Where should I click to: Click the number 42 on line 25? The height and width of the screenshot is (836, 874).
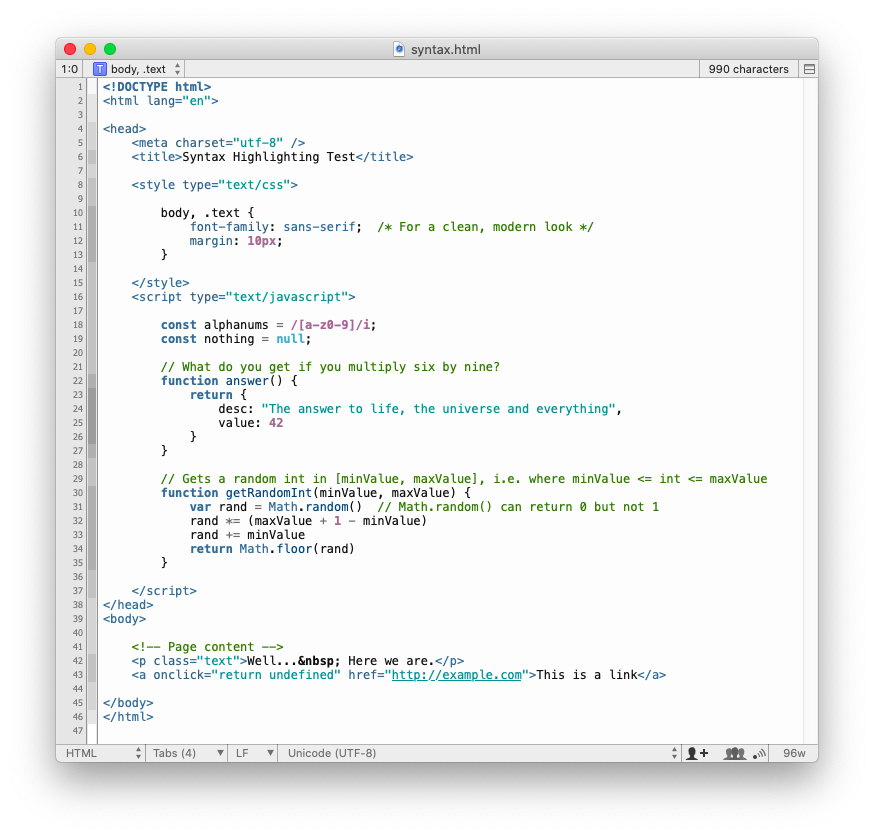(276, 423)
